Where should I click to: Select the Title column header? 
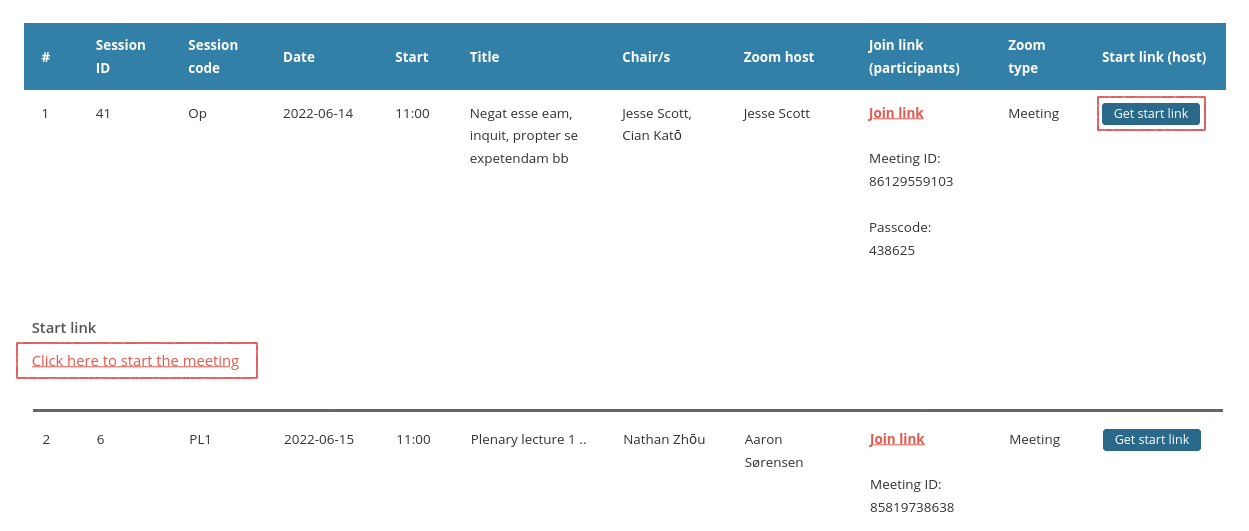484,57
